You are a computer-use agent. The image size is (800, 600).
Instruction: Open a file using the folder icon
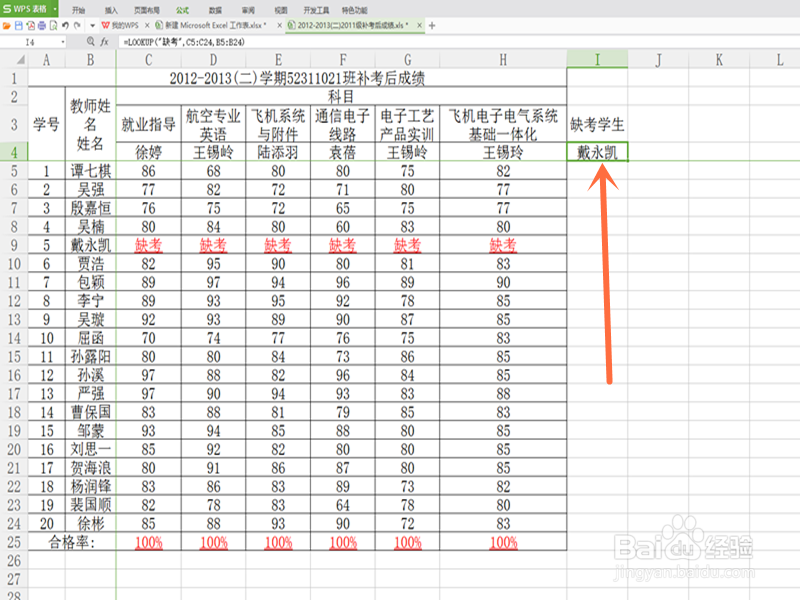coord(7,24)
